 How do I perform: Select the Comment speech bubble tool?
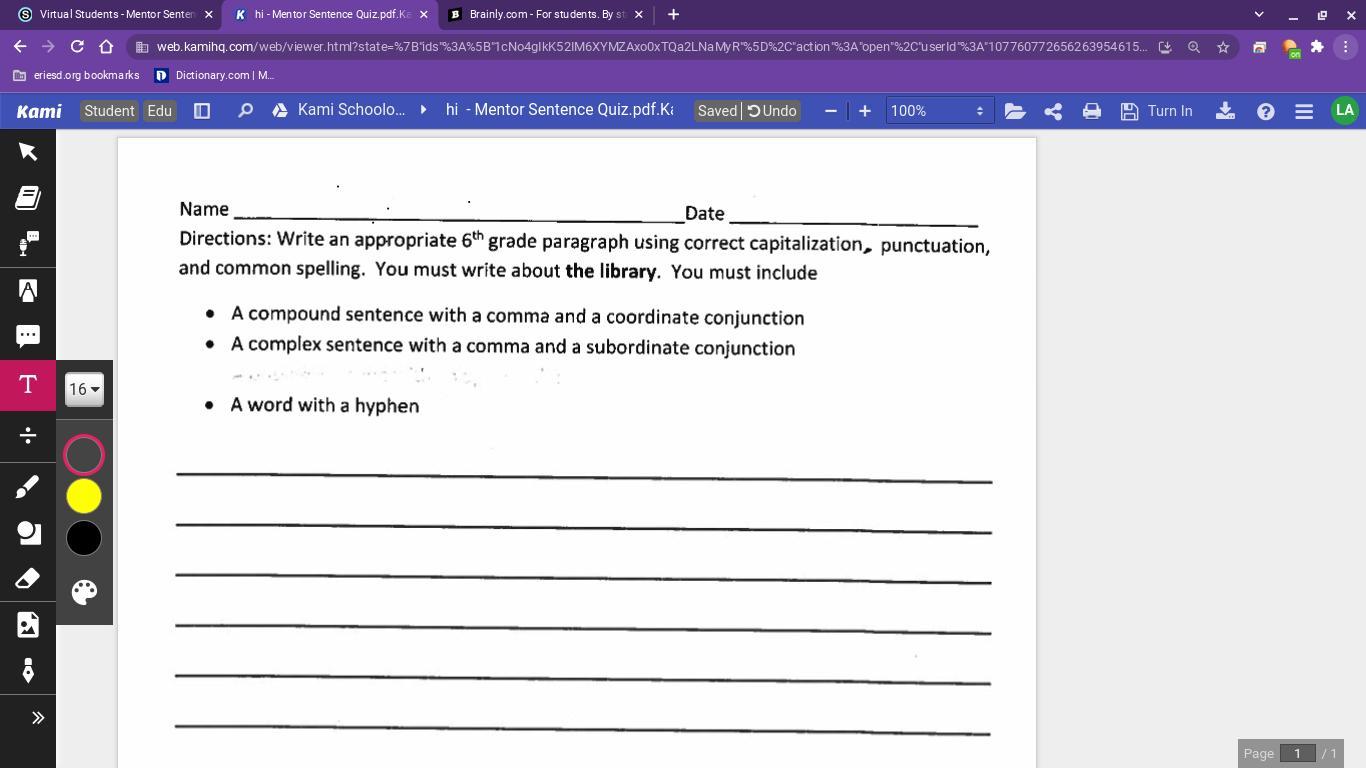(x=28, y=337)
